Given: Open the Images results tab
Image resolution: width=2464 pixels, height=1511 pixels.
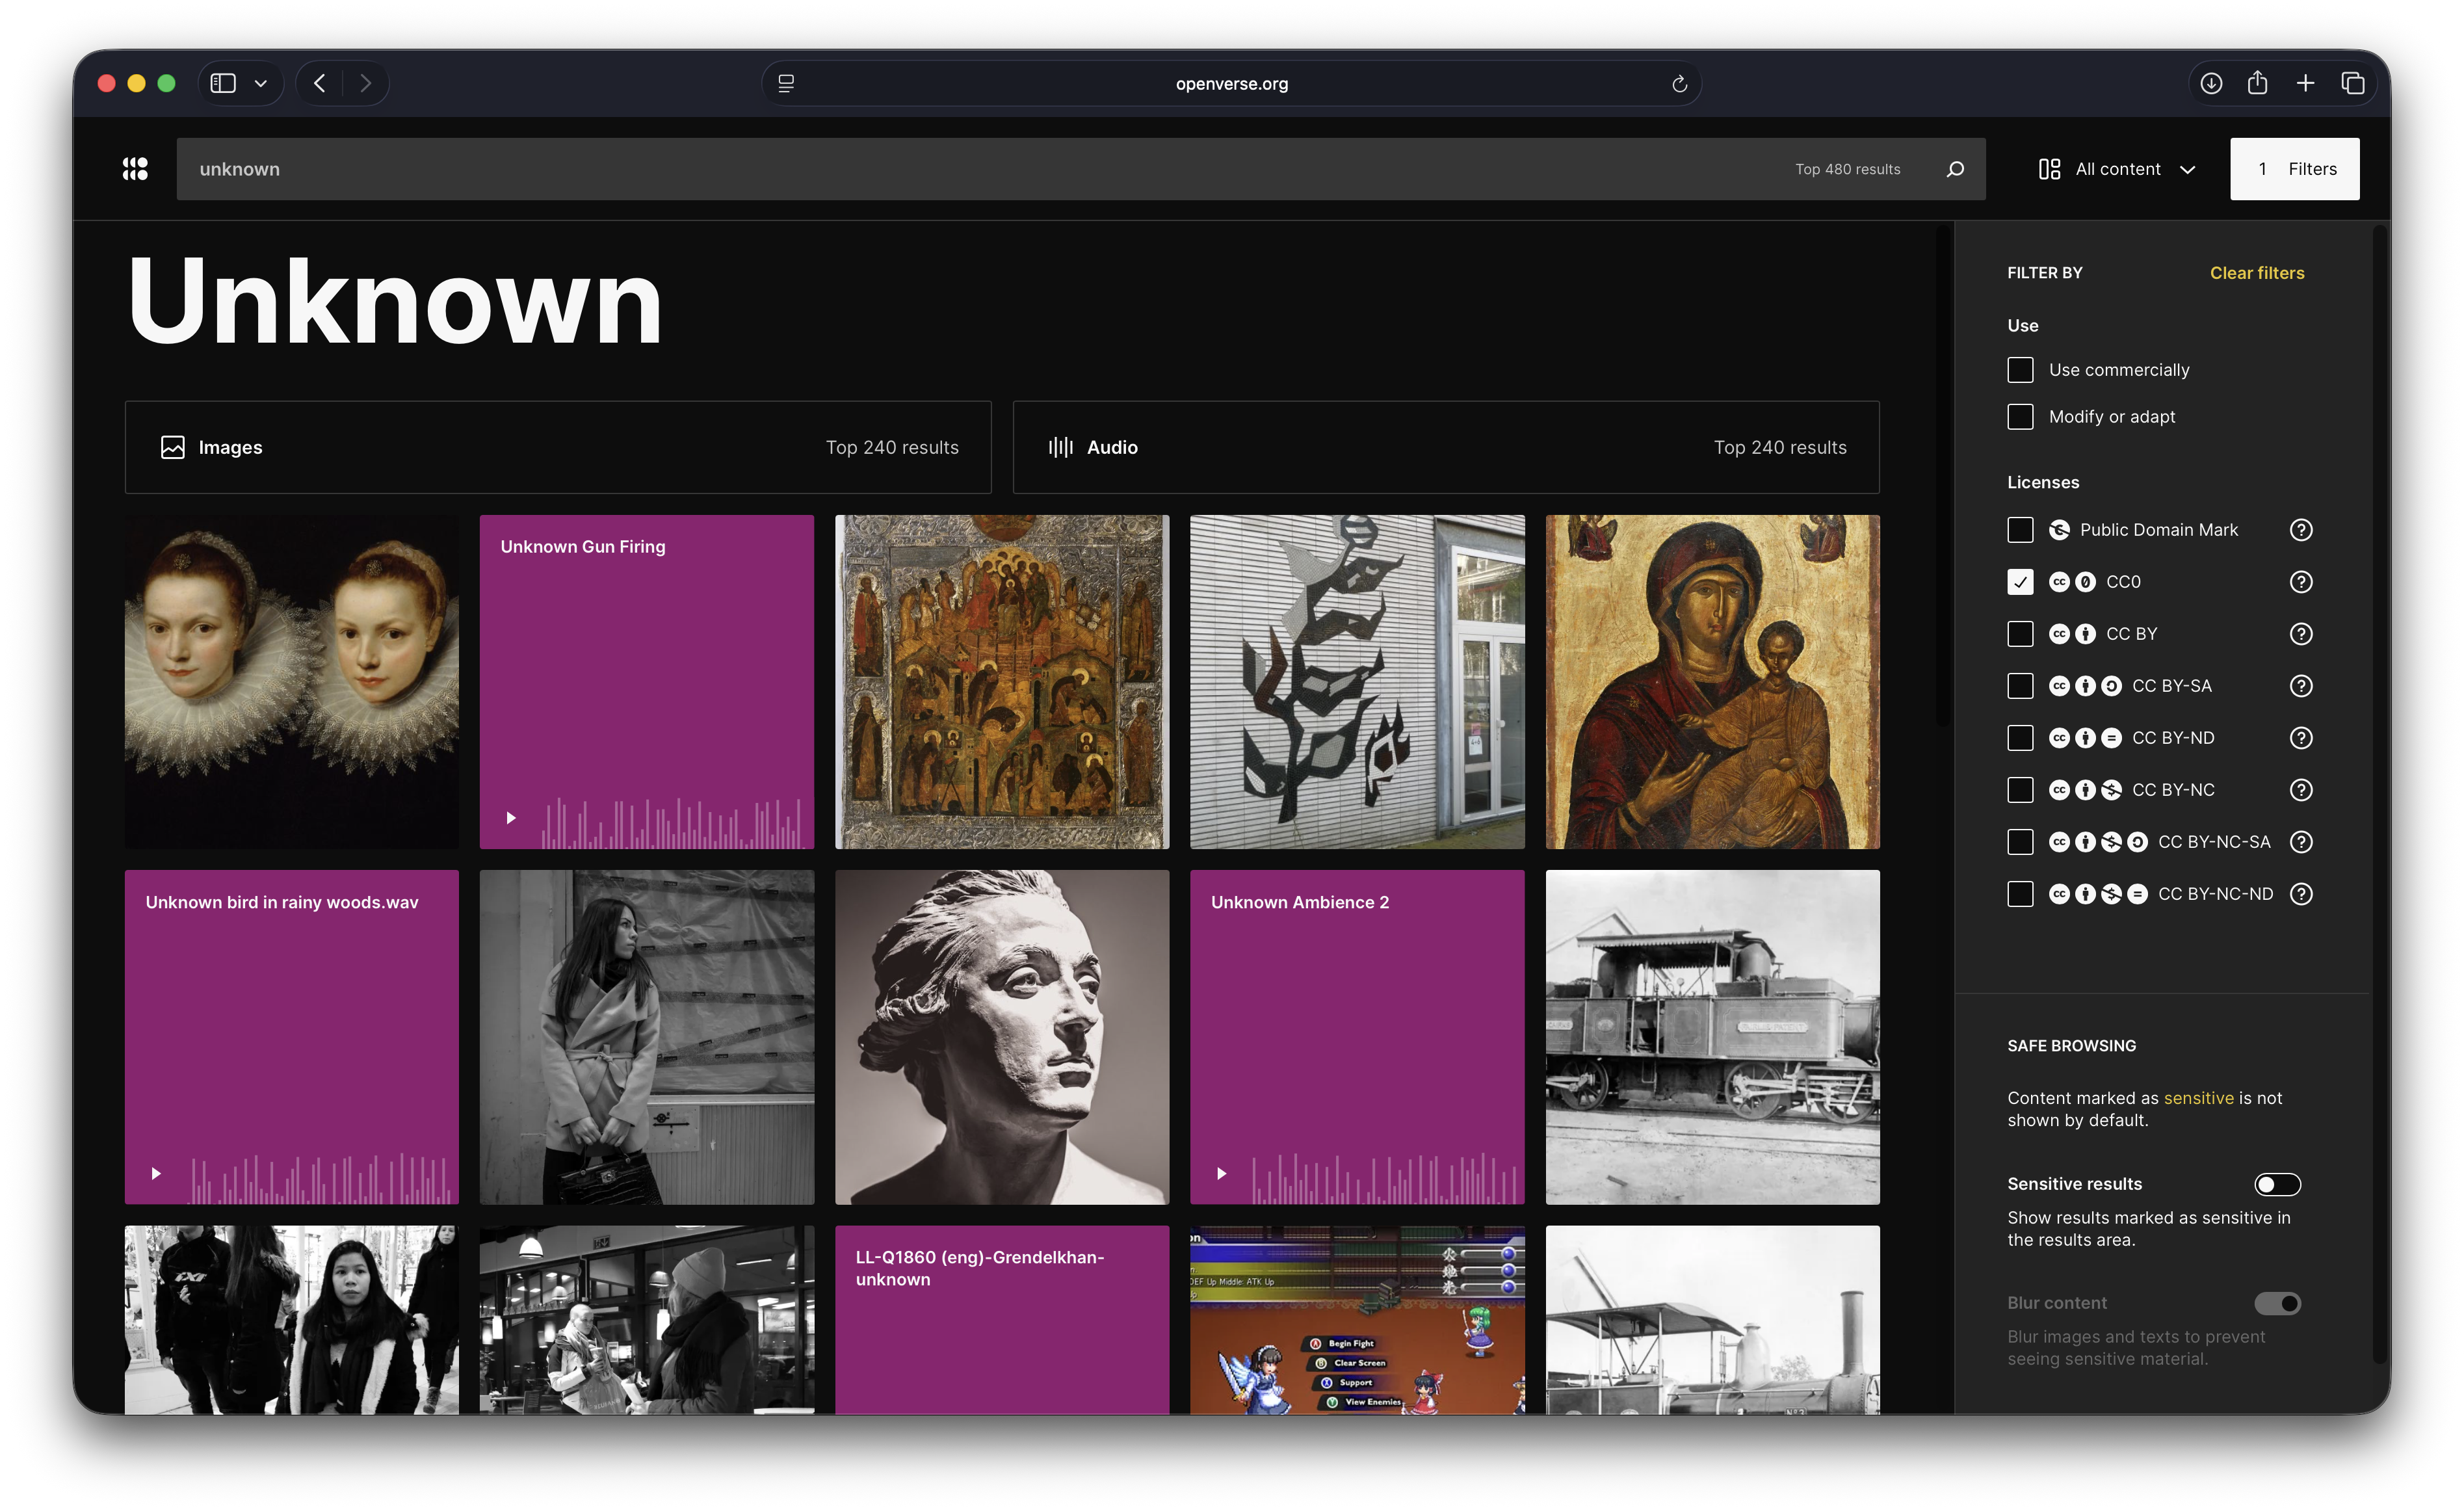Looking at the screenshot, I should [558, 447].
